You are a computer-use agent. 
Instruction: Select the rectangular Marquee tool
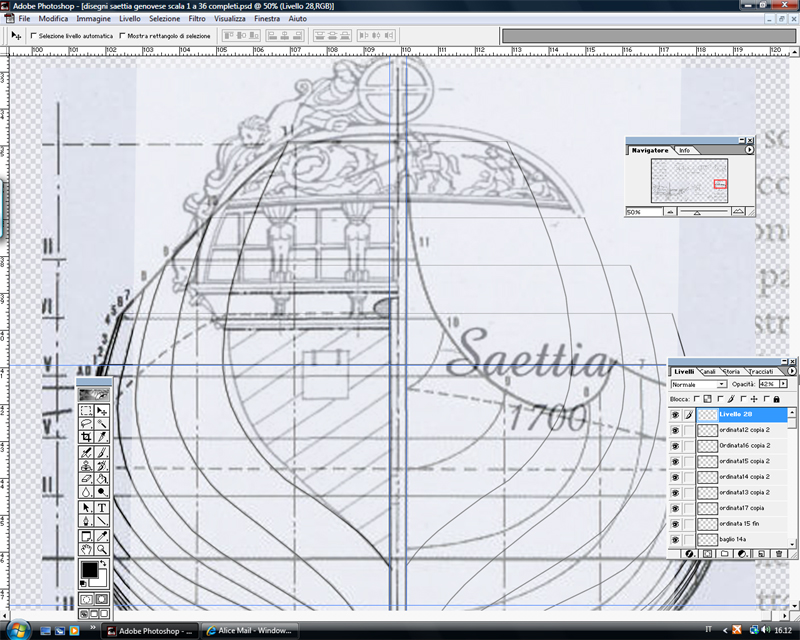(86, 410)
